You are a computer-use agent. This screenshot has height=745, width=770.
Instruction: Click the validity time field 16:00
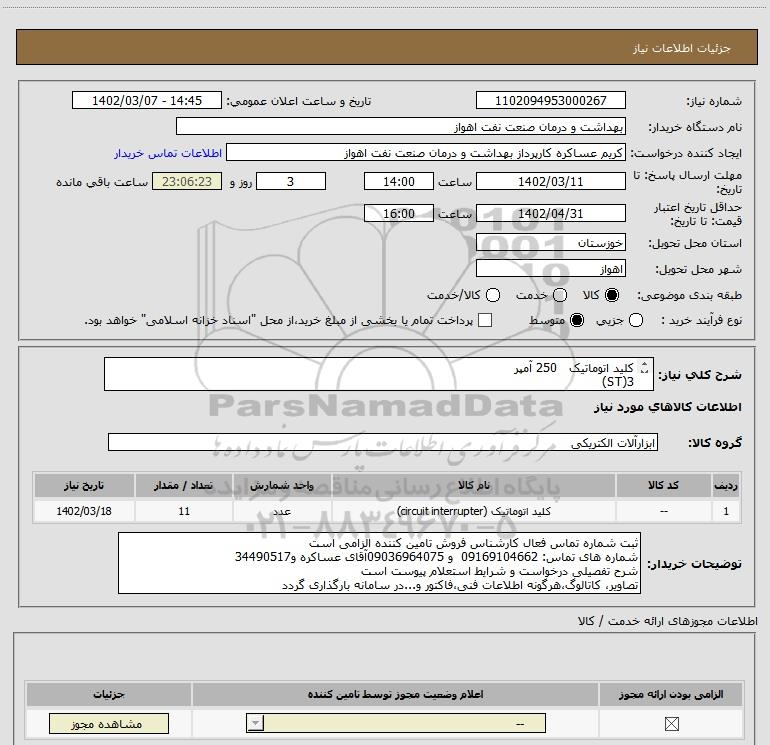[399, 213]
